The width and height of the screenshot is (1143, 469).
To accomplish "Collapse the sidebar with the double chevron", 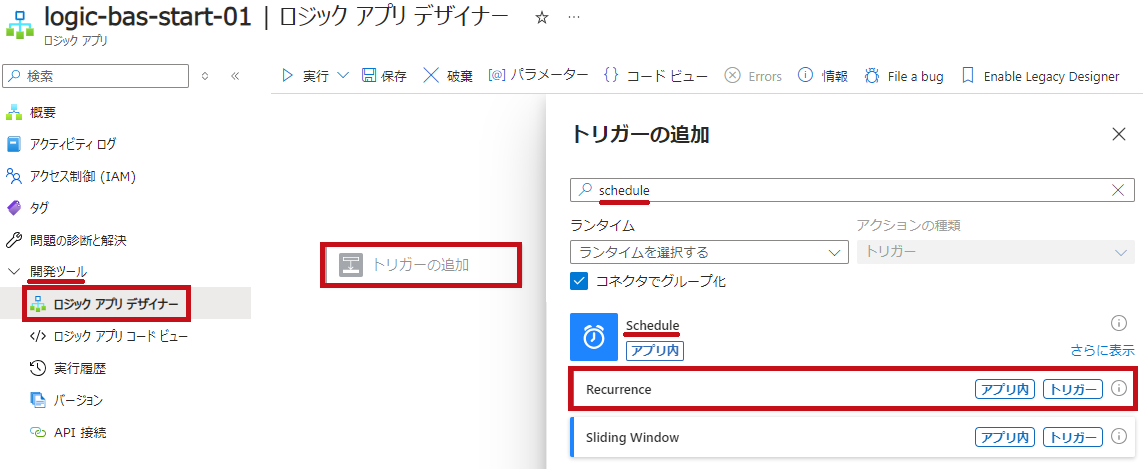I will coord(235,76).
